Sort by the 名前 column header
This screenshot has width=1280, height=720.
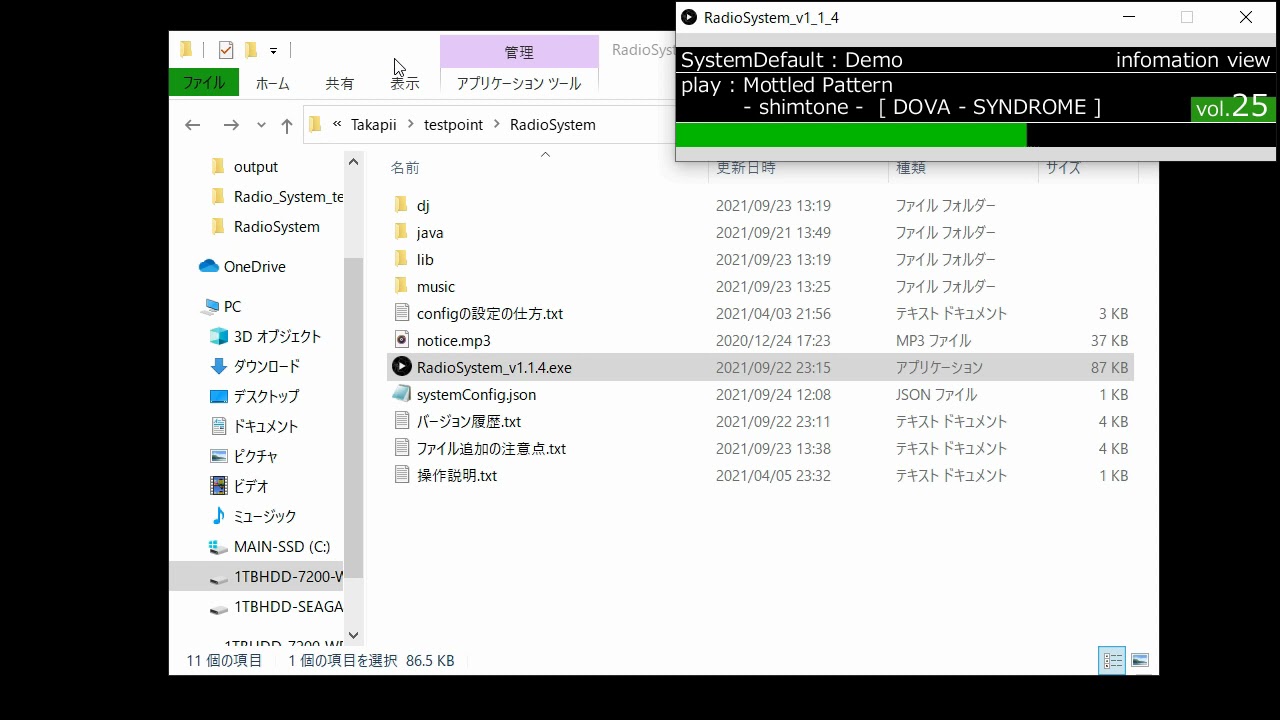tap(405, 167)
